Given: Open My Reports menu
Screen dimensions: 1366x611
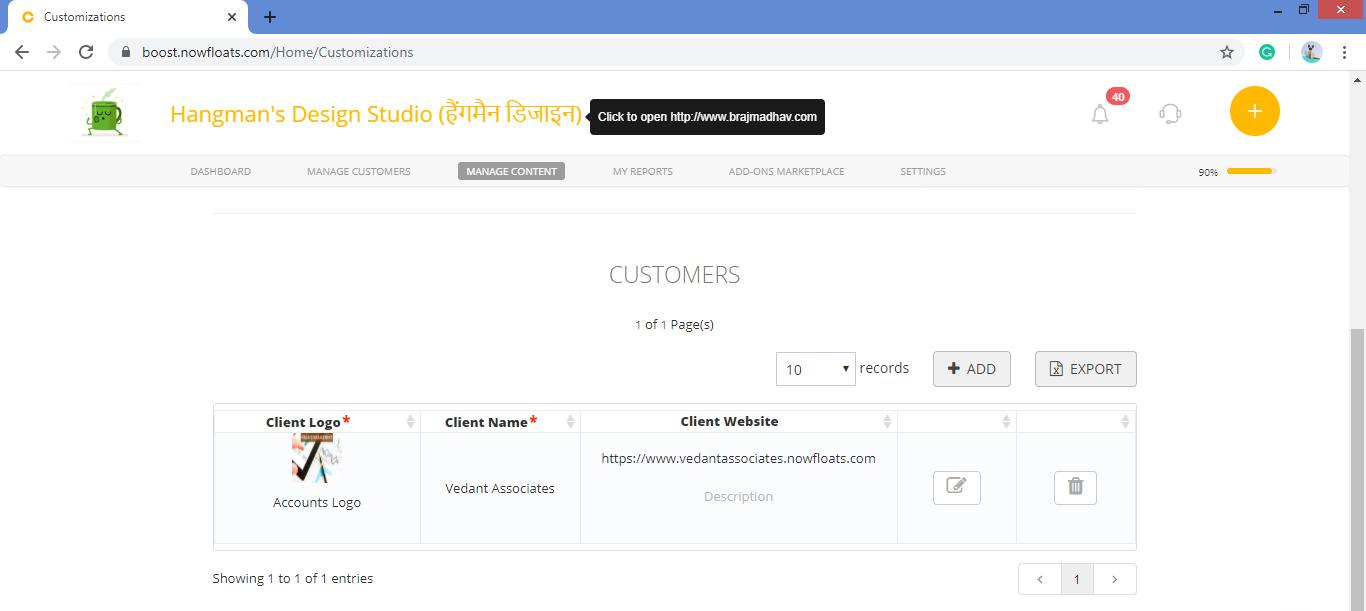Looking at the screenshot, I should pyautogui.click(x=643, y=171).
